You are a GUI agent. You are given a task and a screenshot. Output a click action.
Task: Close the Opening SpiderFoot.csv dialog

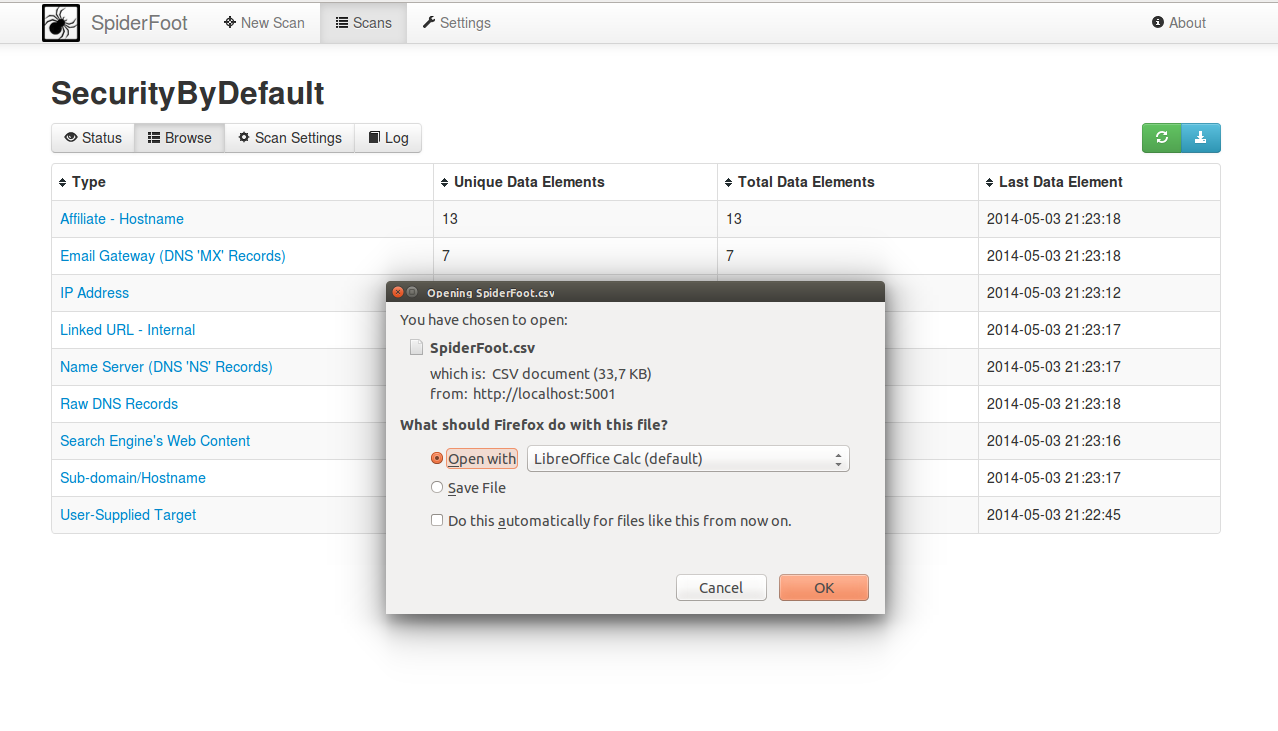click(x=398, y=292)
